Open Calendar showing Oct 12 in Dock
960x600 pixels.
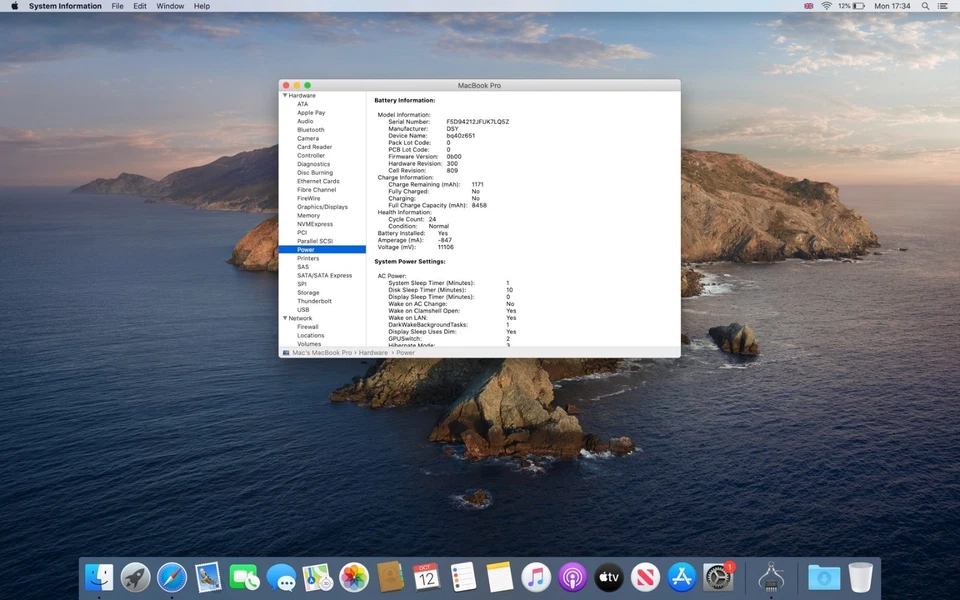[x=426, y=577]
